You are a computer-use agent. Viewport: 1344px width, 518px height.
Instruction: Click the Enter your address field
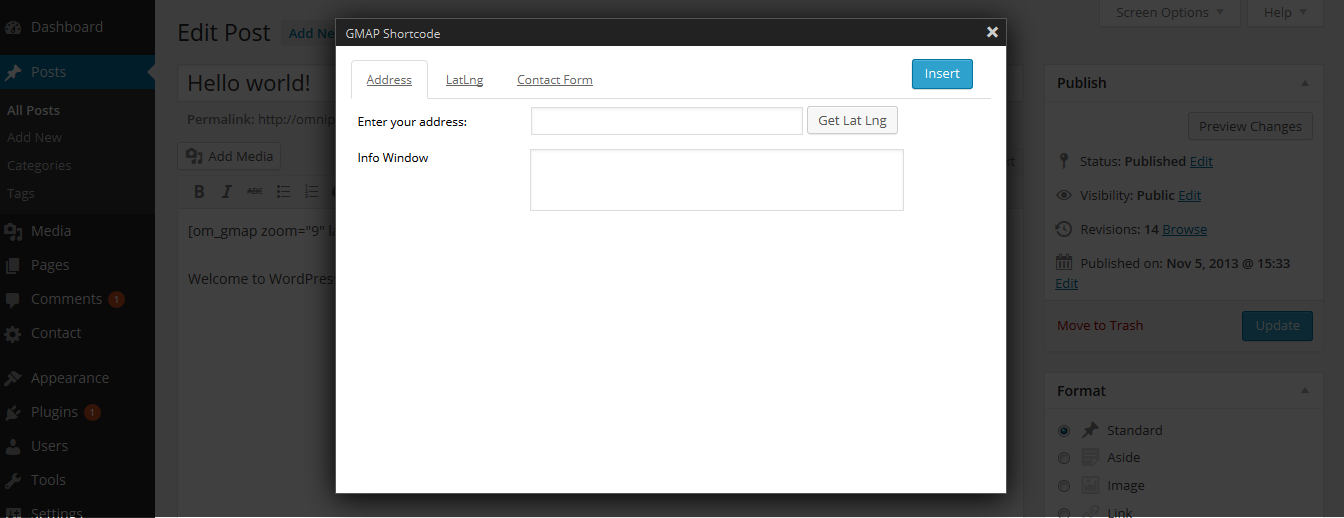(x=666, y=121)
